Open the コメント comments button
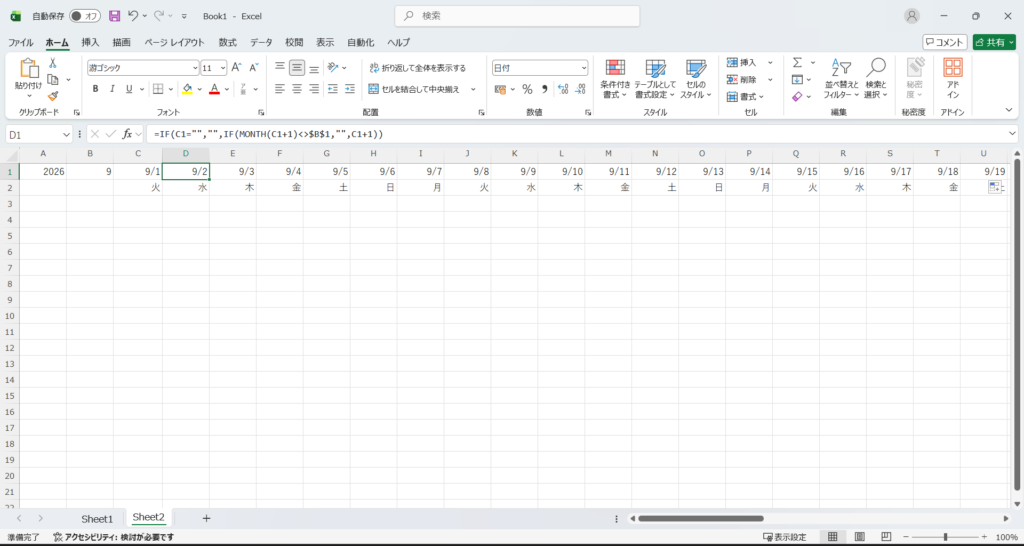The width and height of the screenshot is (1024, 546). (944, 42)
